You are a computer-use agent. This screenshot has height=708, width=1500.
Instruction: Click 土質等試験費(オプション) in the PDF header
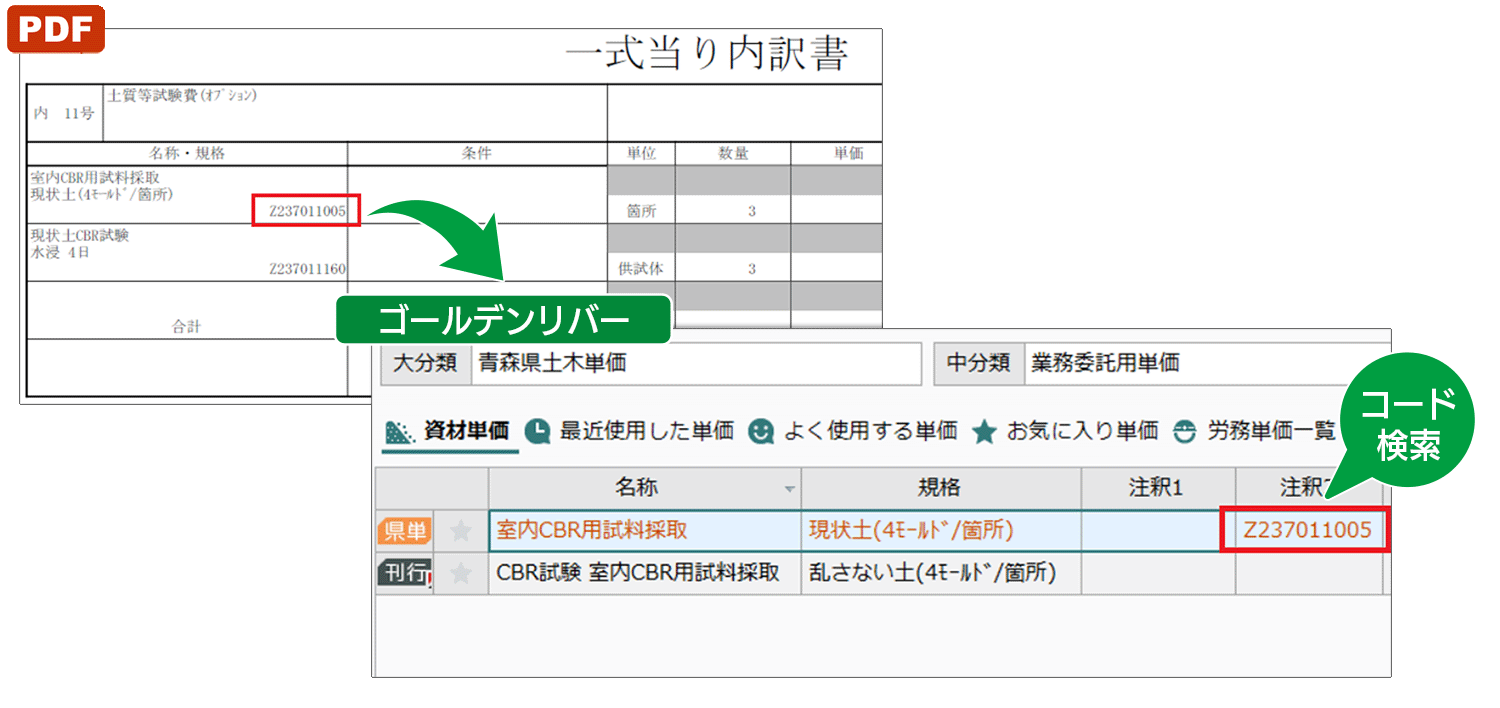tap(182, 96)
